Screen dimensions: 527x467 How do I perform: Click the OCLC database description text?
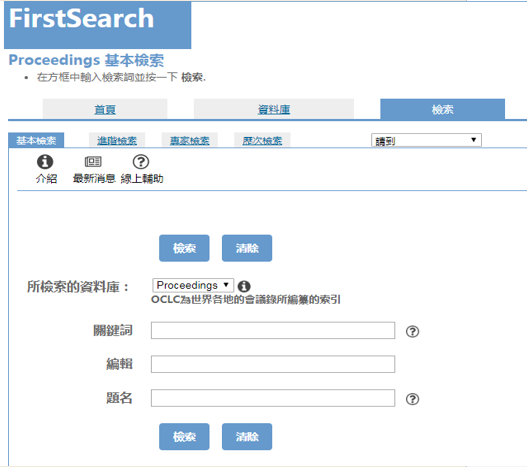point(246,299)
